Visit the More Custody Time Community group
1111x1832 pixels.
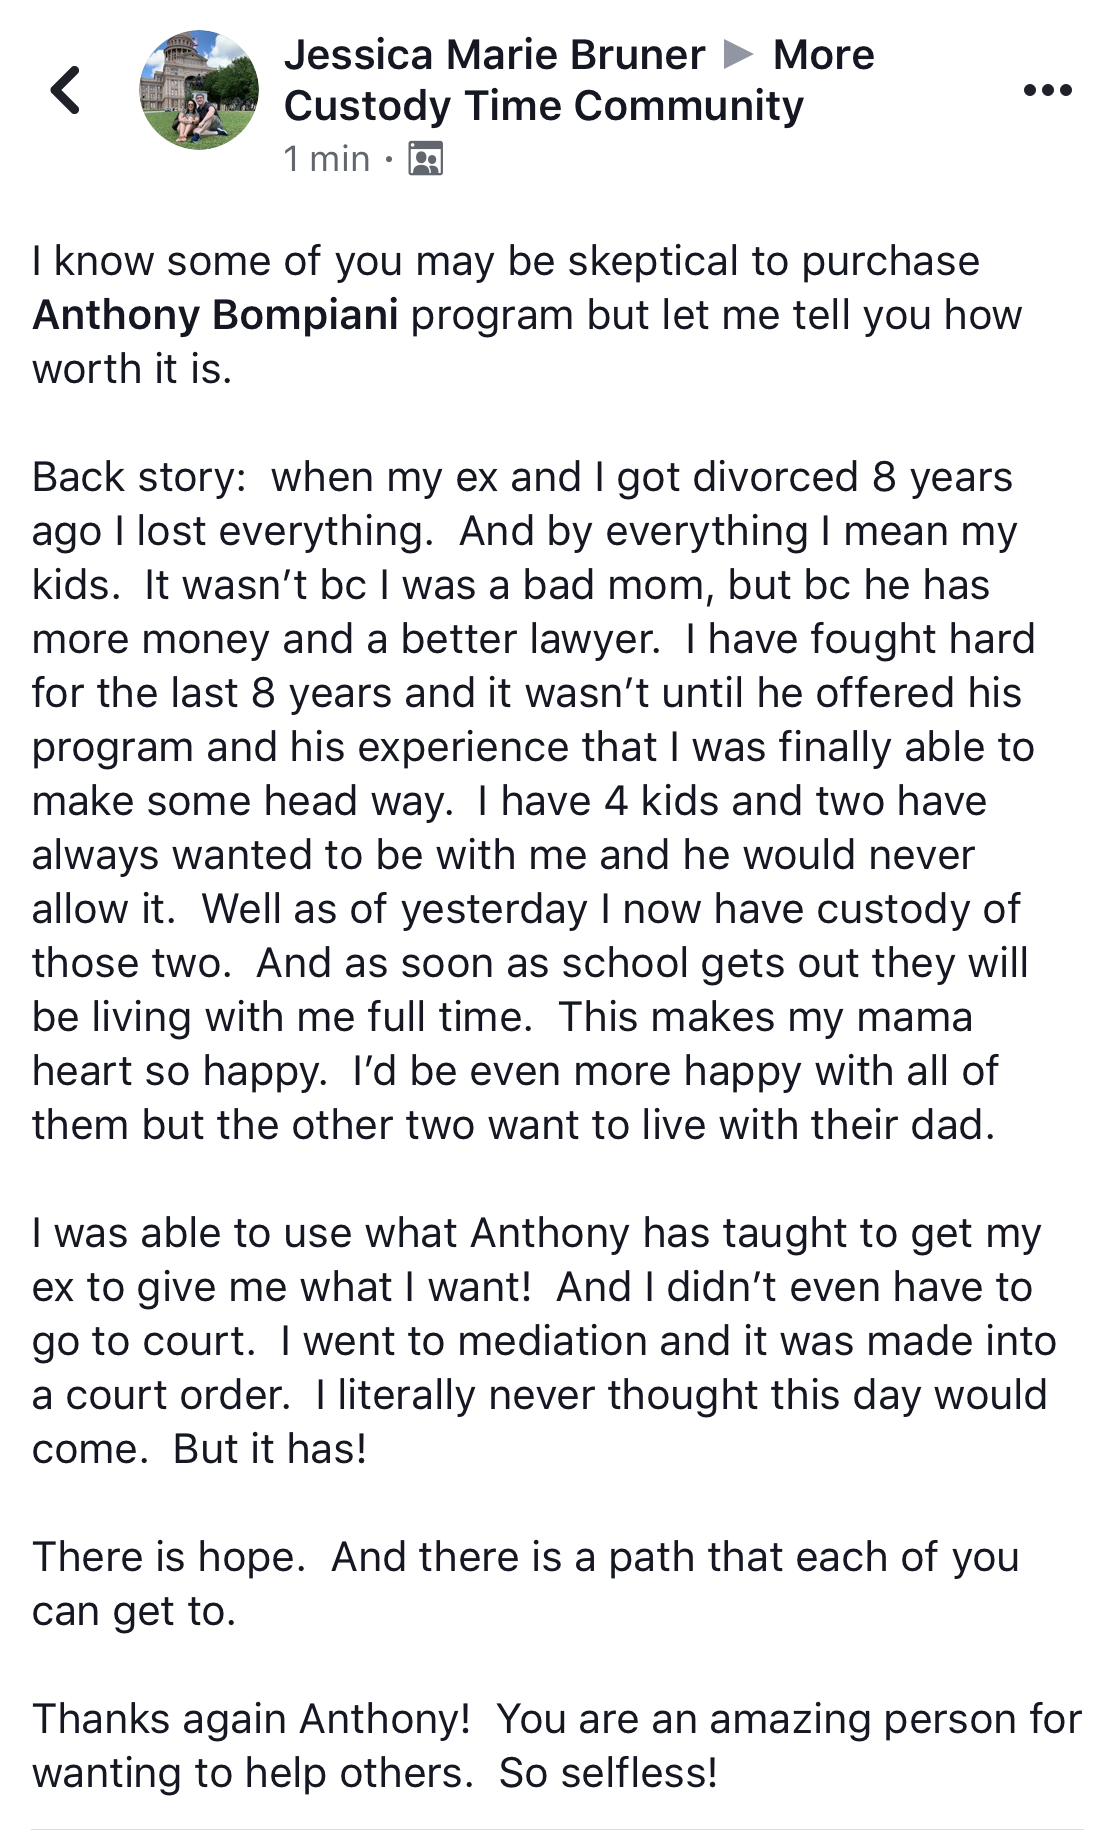click(x=579, y=80)
